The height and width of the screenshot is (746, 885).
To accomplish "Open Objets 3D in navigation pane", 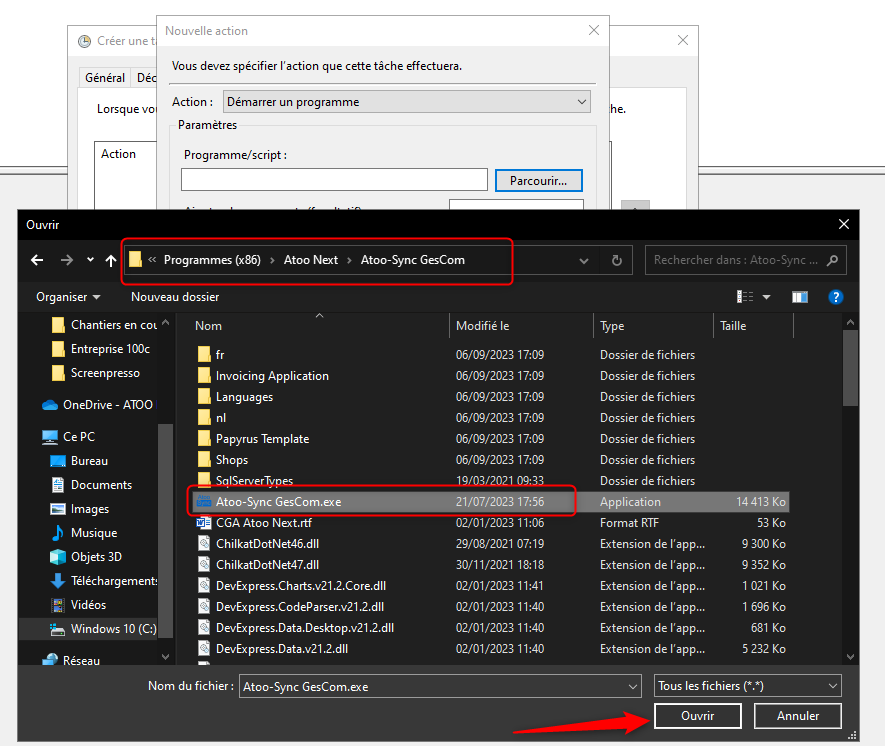I will (x=86, y=557).
